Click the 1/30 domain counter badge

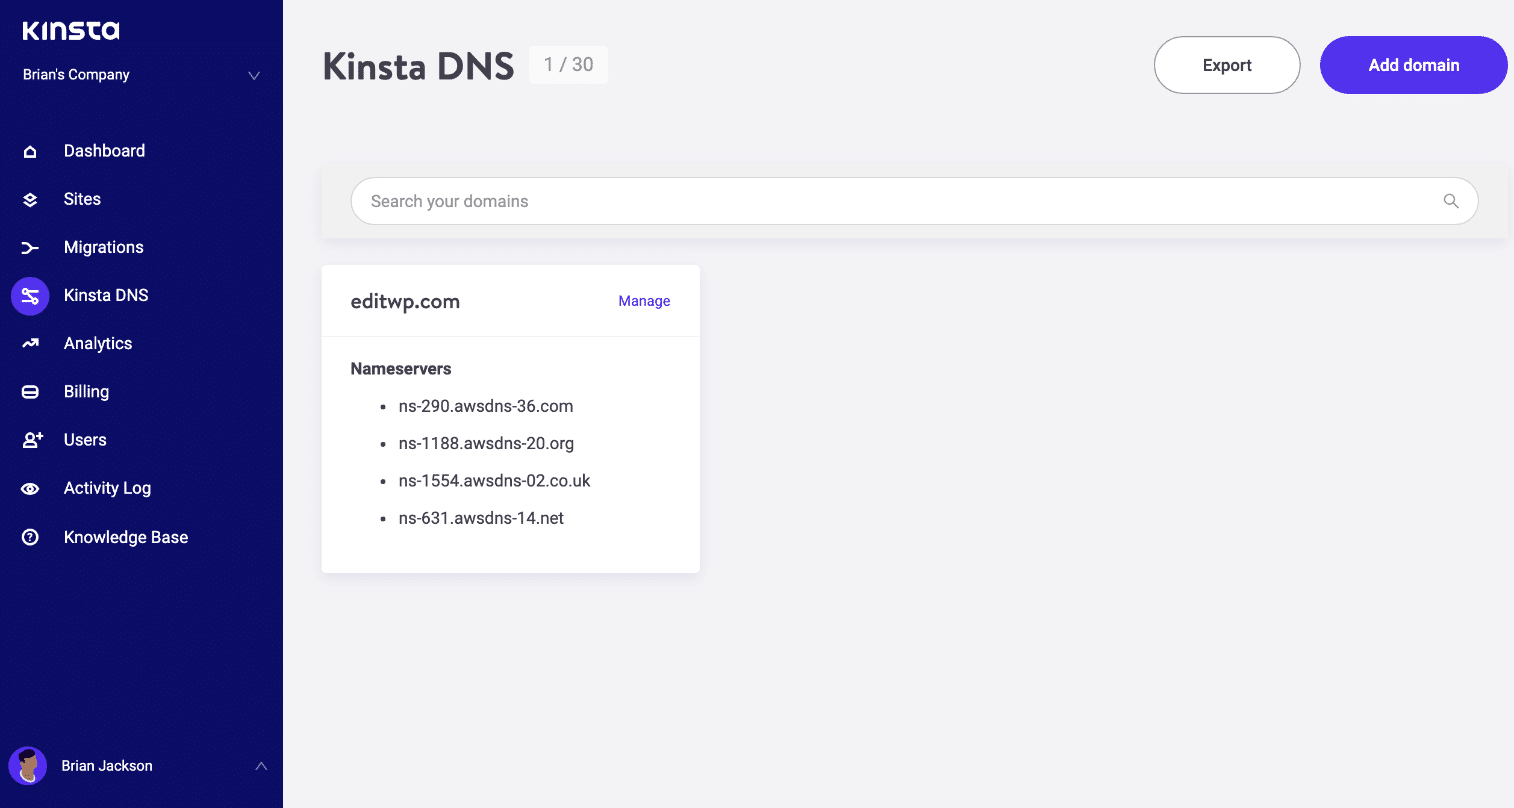click(568, 64)
